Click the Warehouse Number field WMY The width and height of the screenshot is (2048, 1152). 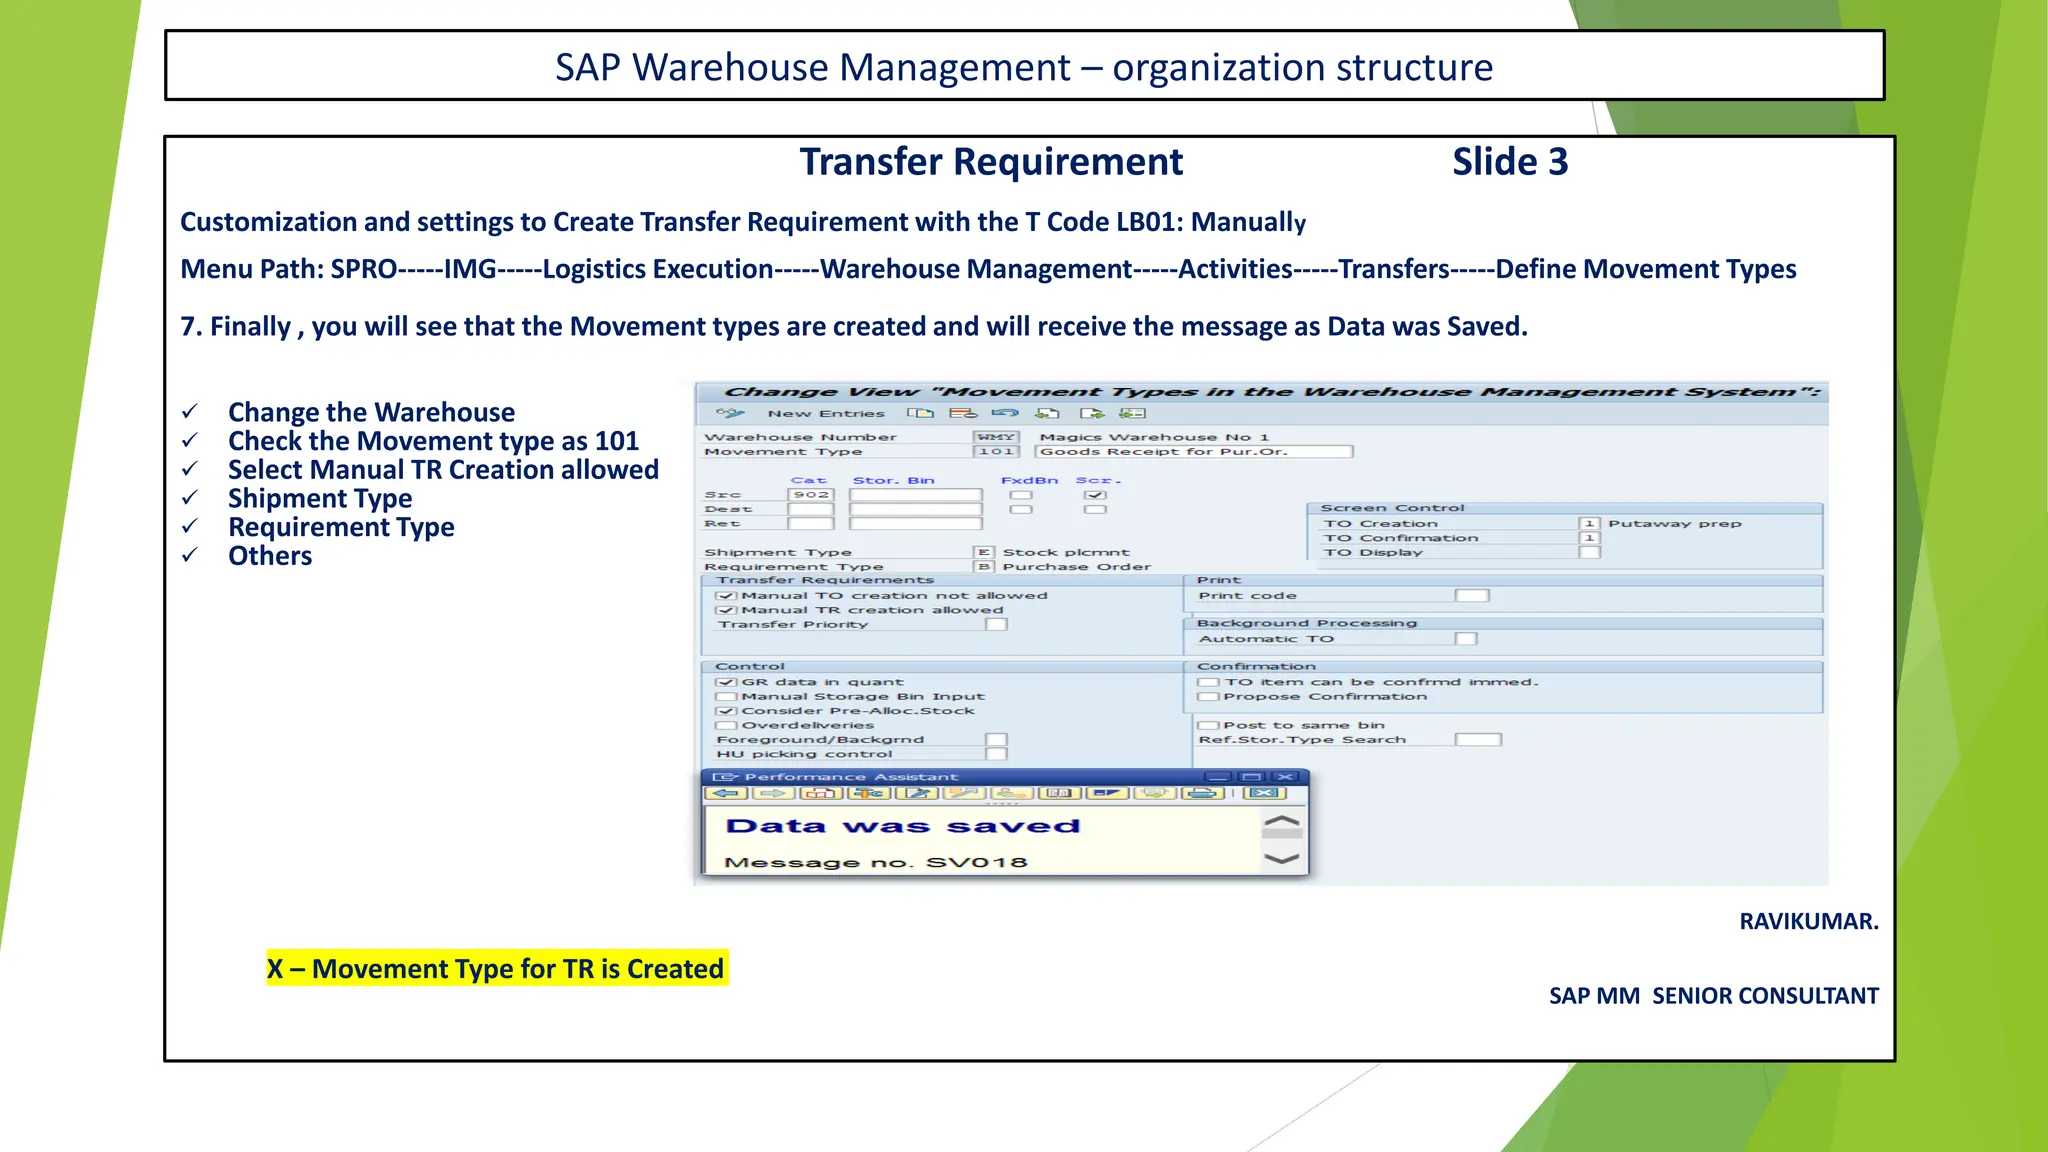coord(996,437)
